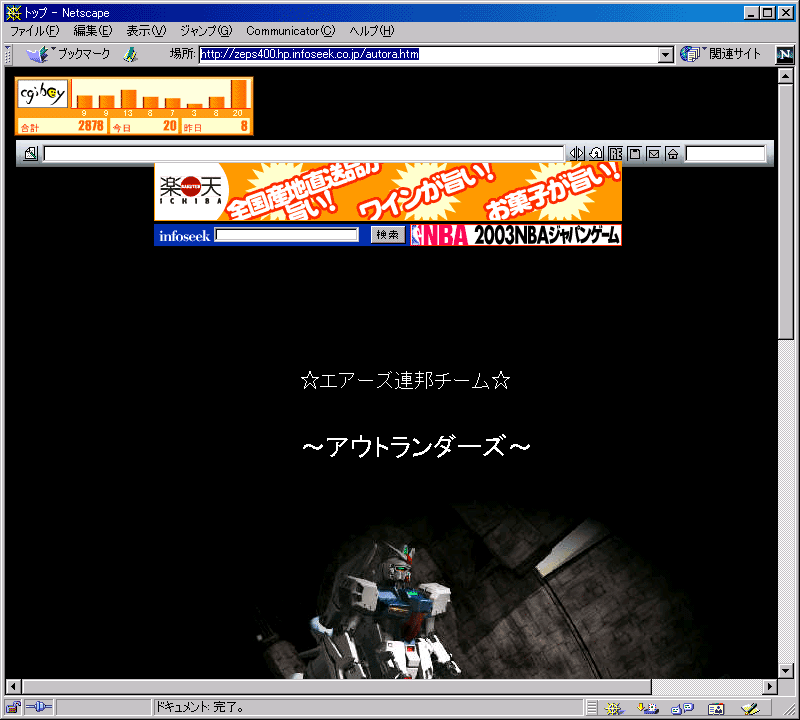Click the ドキュメント: 完了。 status text
Screen dimensions: 800x720
[200, 707]
